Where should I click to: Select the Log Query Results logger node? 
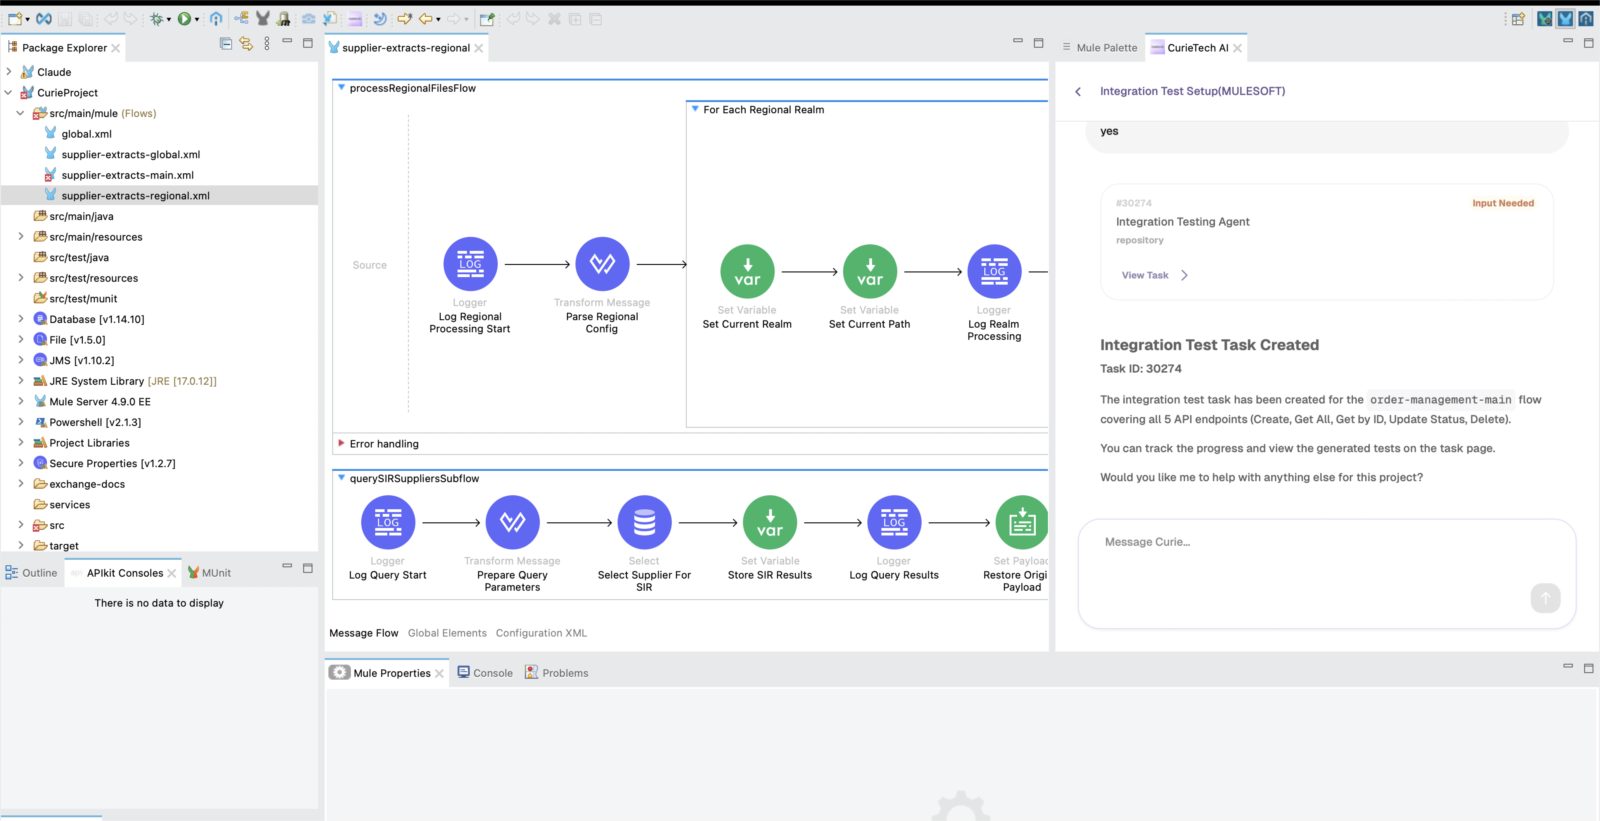click(x=894, y=522)
